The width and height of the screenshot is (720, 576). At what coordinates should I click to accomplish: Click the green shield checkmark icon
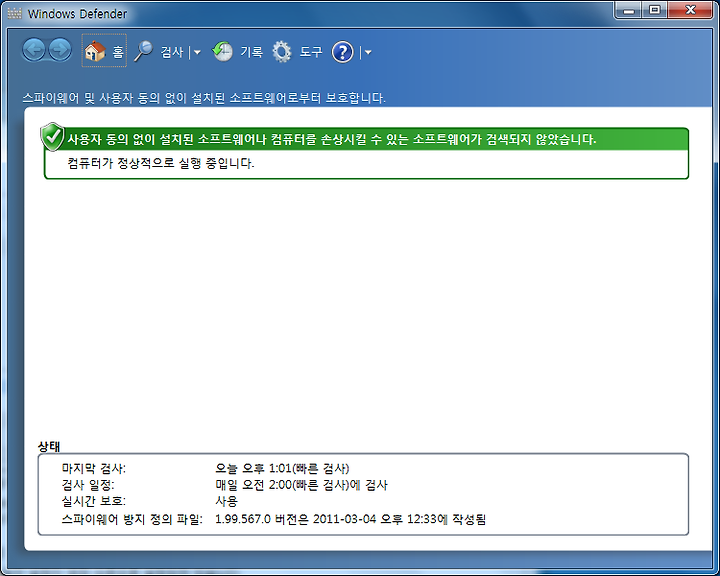point(52,136)
